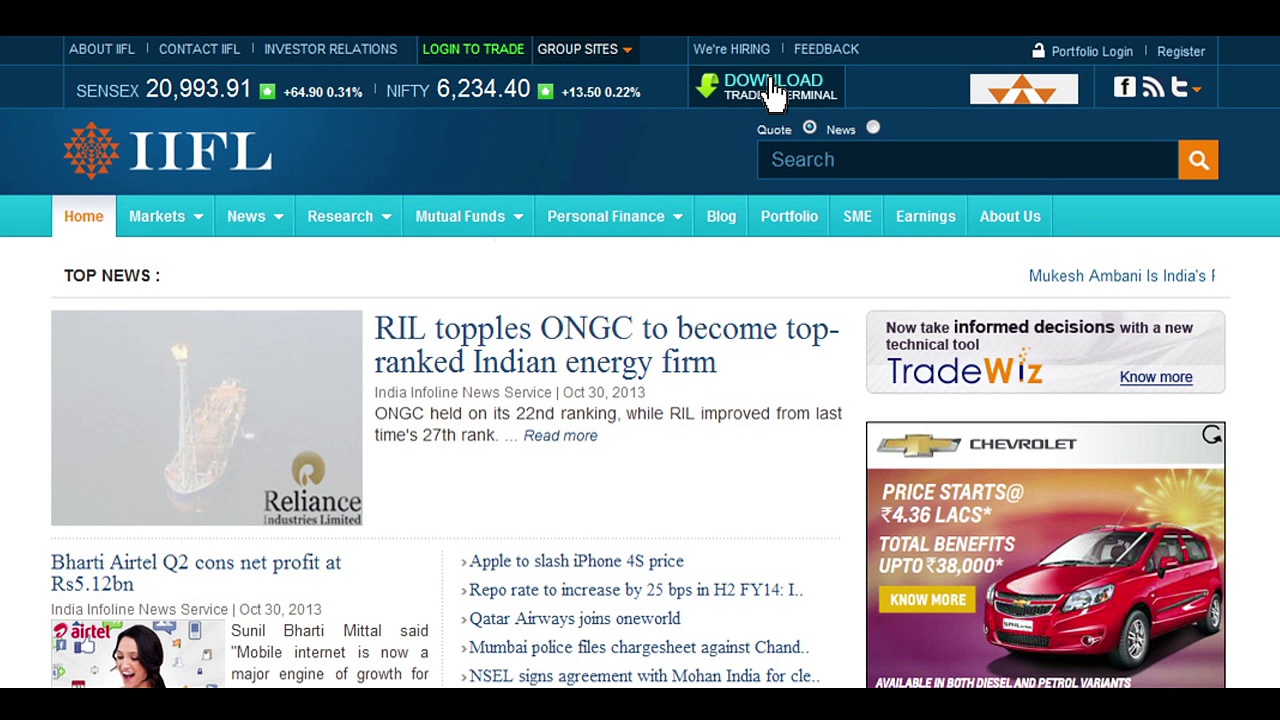Select the Quote radio button
Viewport: 1280px width, 720px height.
[809, 128]
